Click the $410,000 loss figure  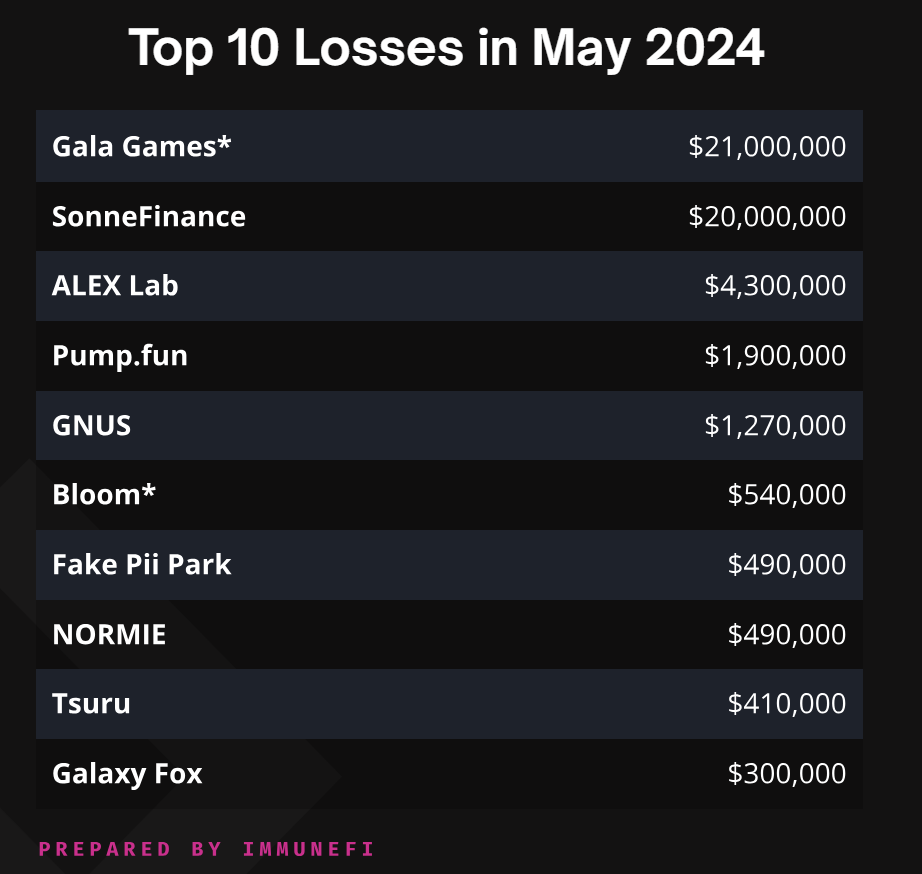coord(787,704)
